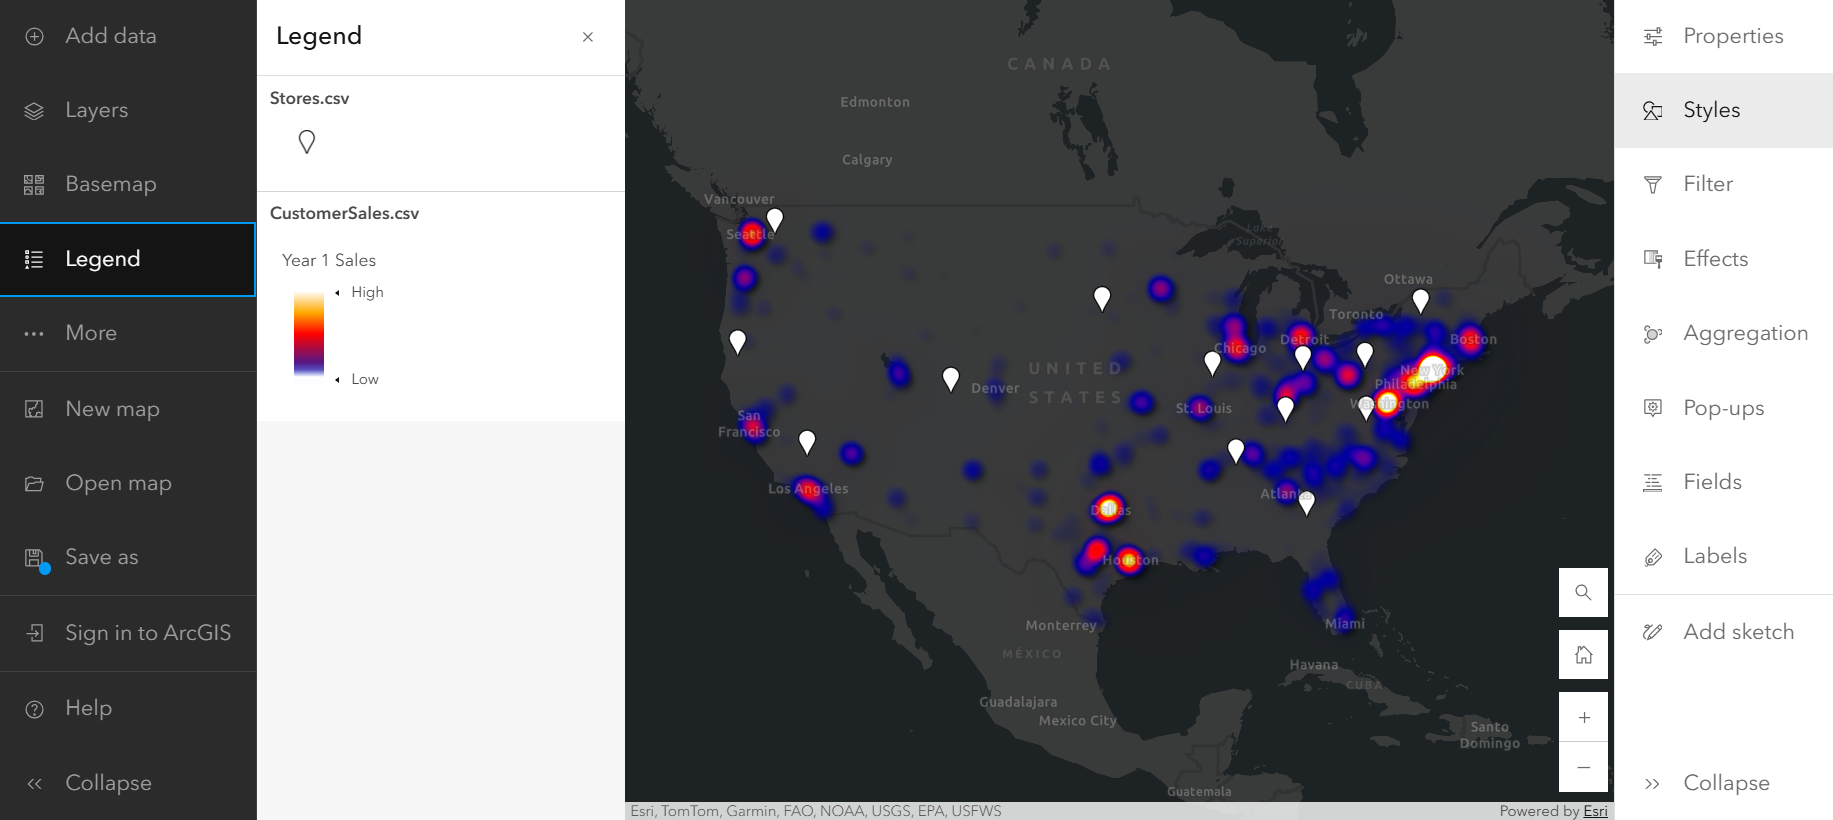
Task: Expand the More options menu
Action: [x=90, y=333]
